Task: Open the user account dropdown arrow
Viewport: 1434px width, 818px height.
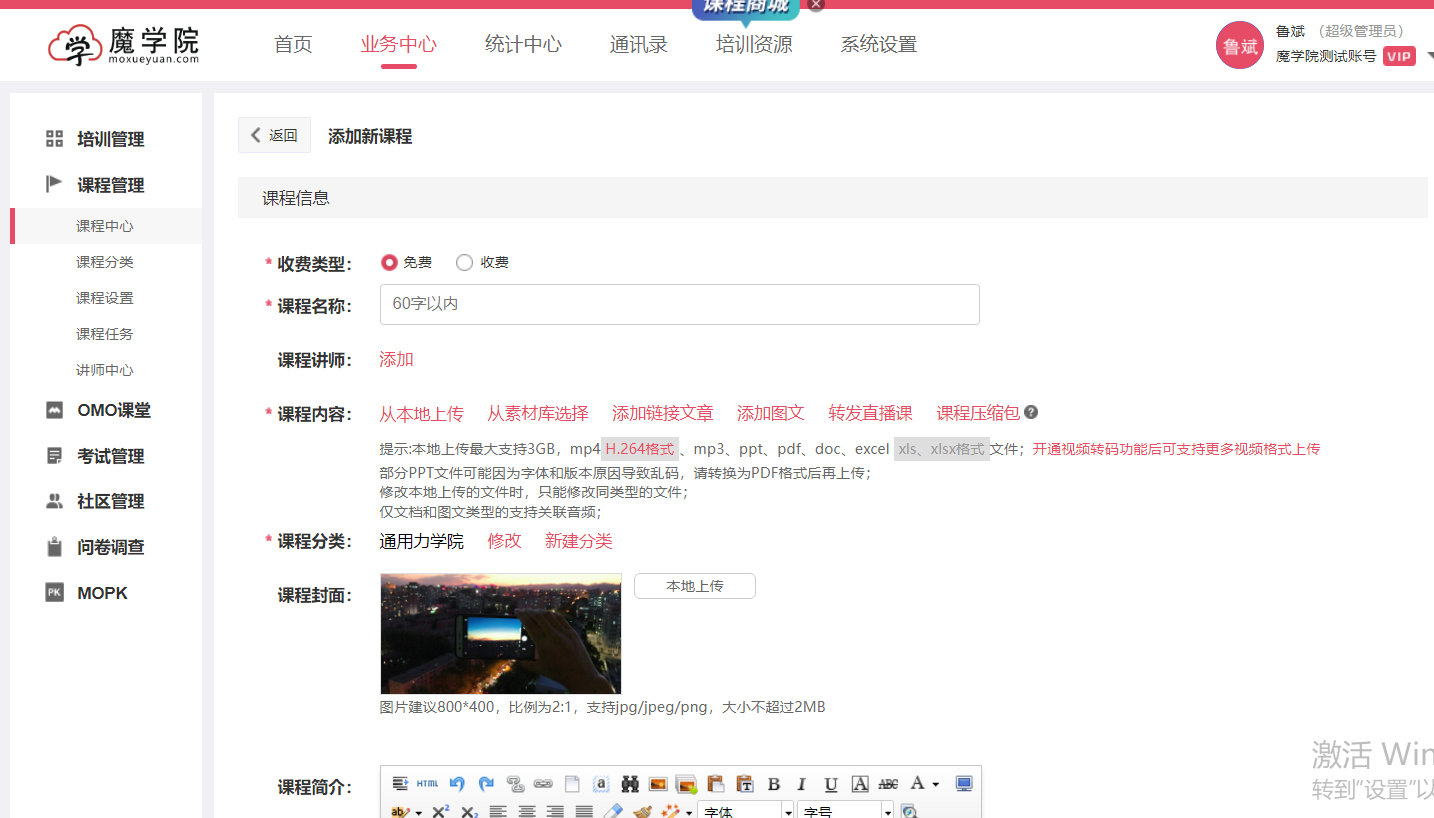Action: 1429,56
